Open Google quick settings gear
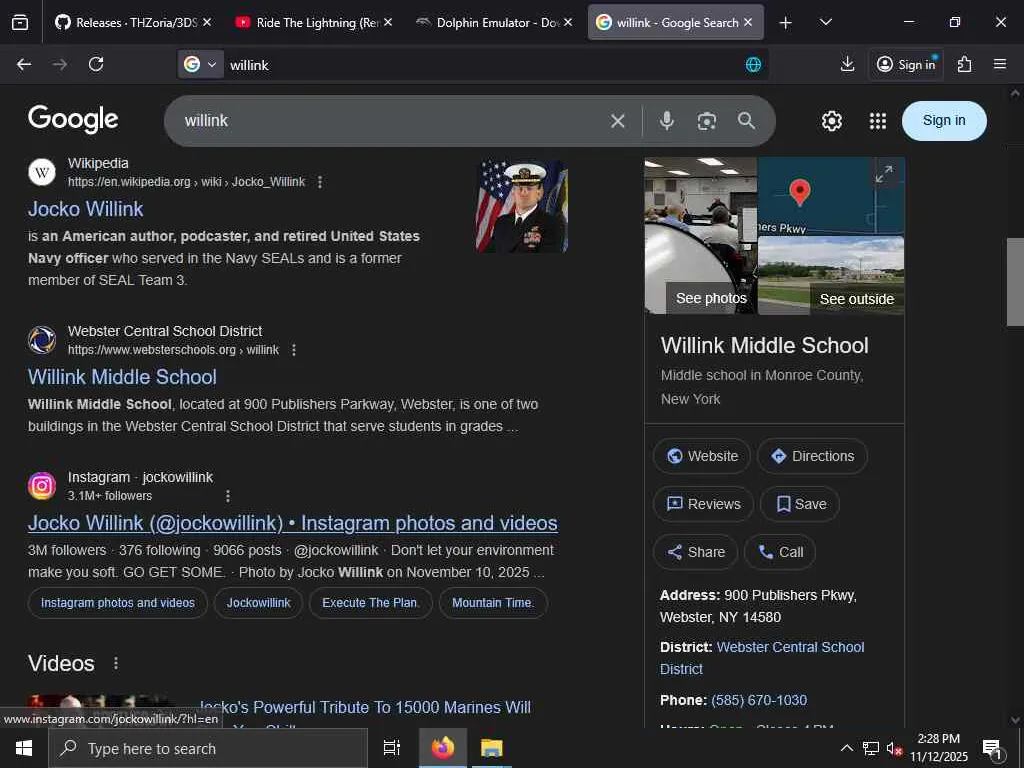1024x768 pixels. [x=831, y=121]
